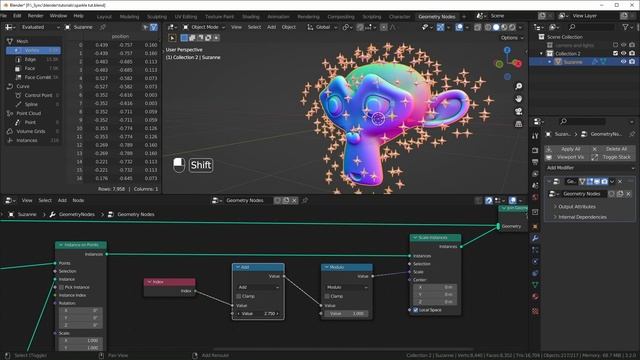Click the Toggle Stack button

coord(613,157)
